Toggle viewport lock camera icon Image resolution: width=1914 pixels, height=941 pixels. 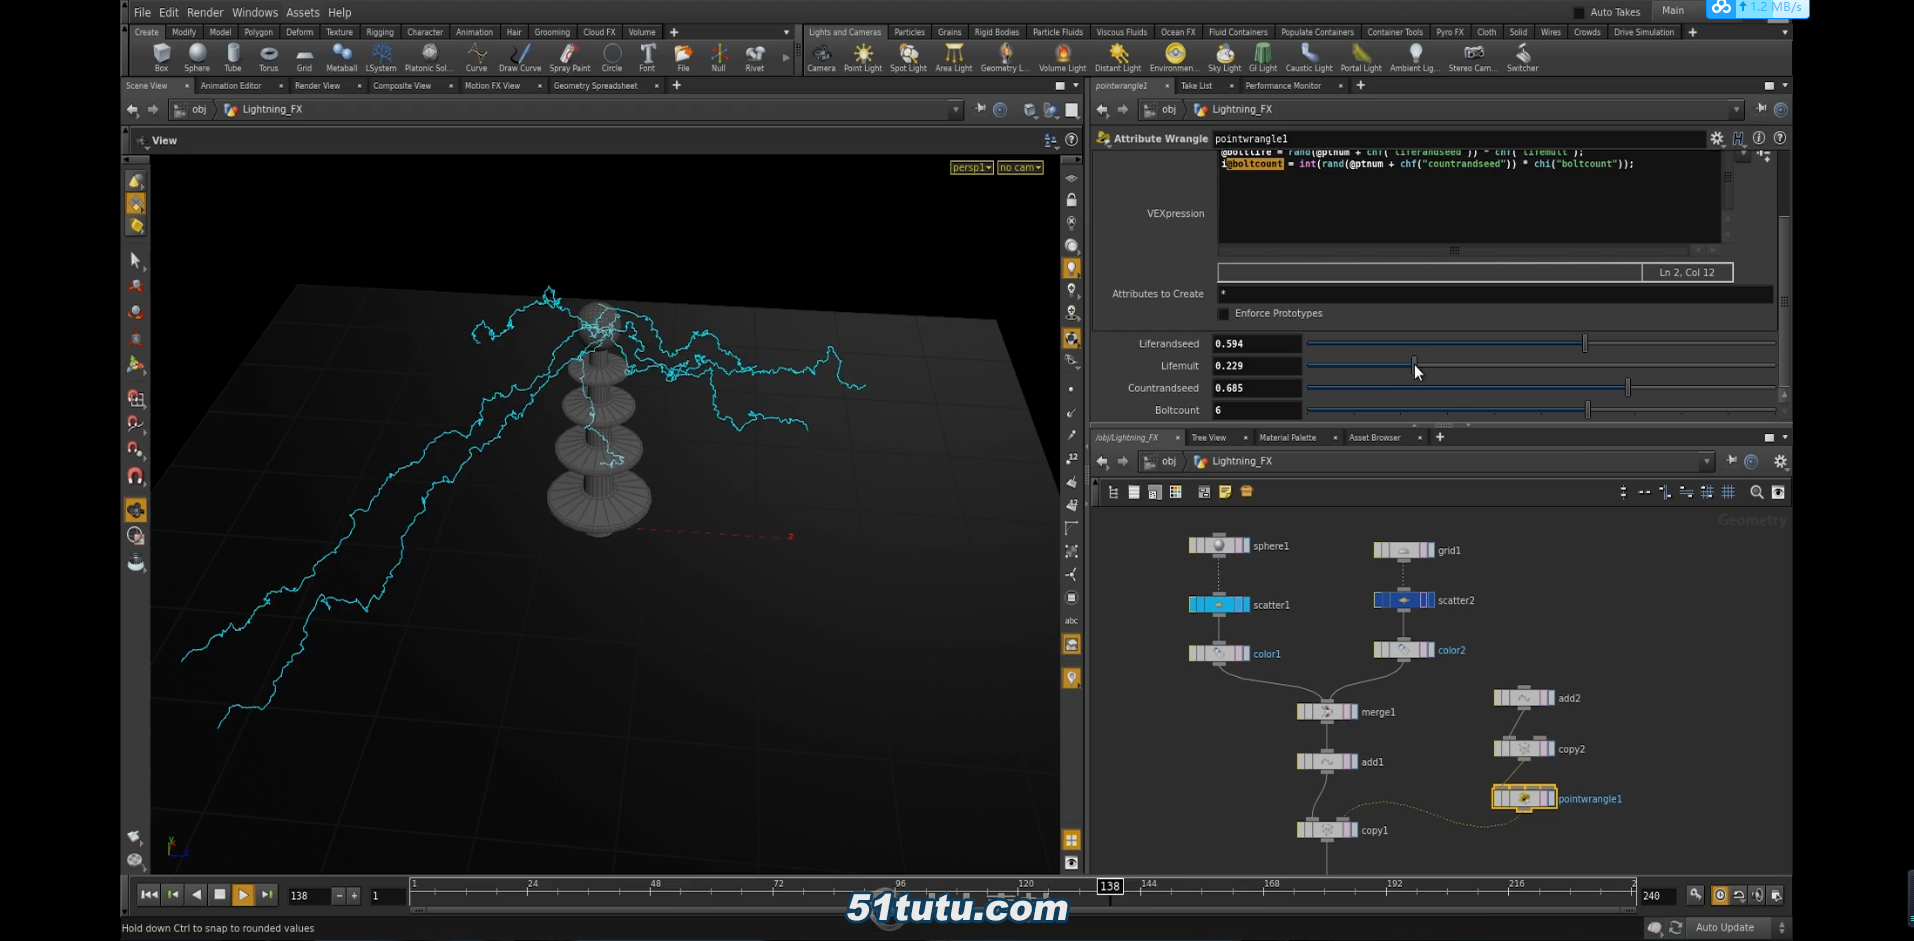coord(1071,200)
